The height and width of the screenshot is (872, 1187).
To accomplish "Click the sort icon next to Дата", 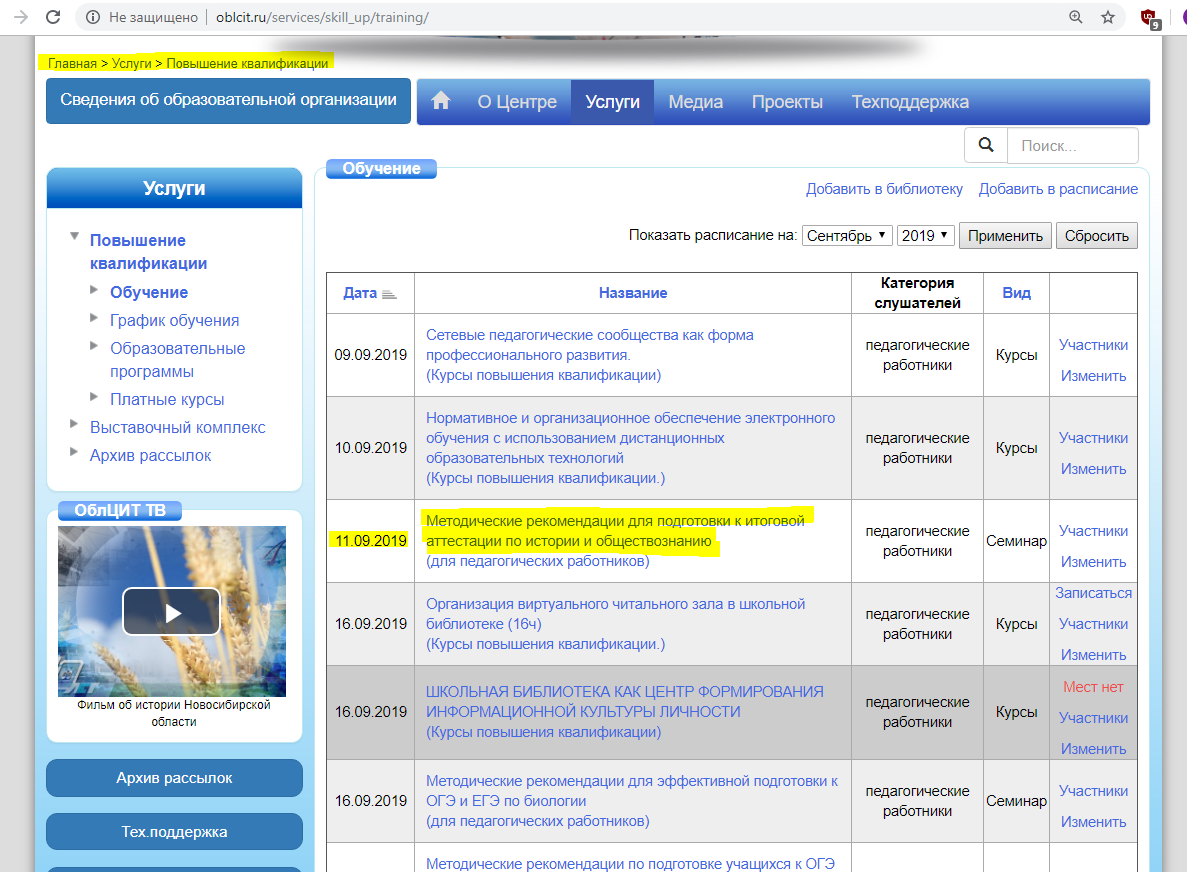I will click(389, 294).
